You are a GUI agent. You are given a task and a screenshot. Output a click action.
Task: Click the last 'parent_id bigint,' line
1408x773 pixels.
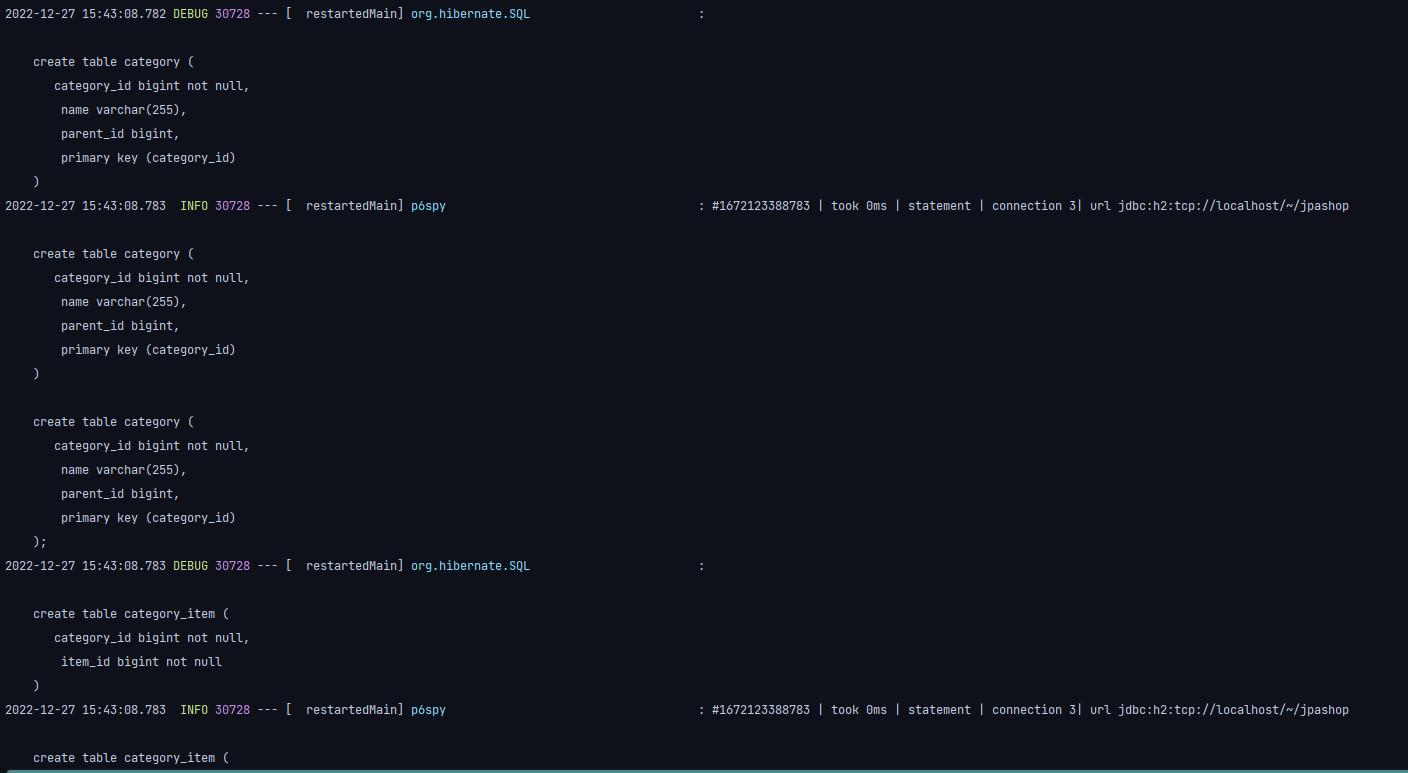coord(120,494)
